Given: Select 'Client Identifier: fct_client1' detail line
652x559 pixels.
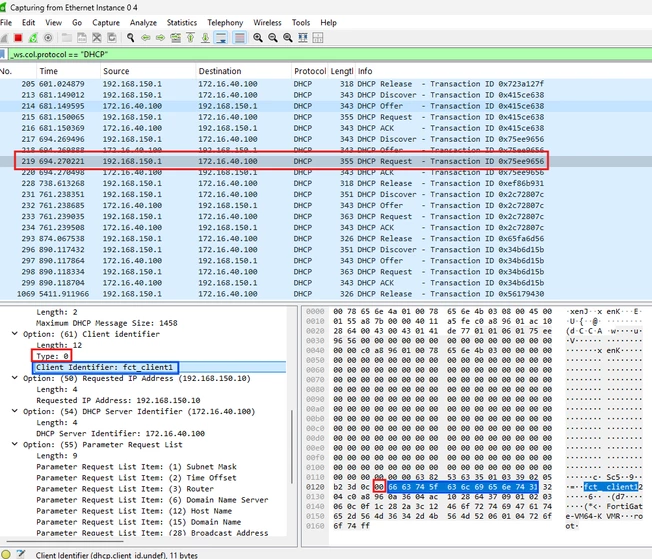Looking at the screenshot, I should coord(104,367).
